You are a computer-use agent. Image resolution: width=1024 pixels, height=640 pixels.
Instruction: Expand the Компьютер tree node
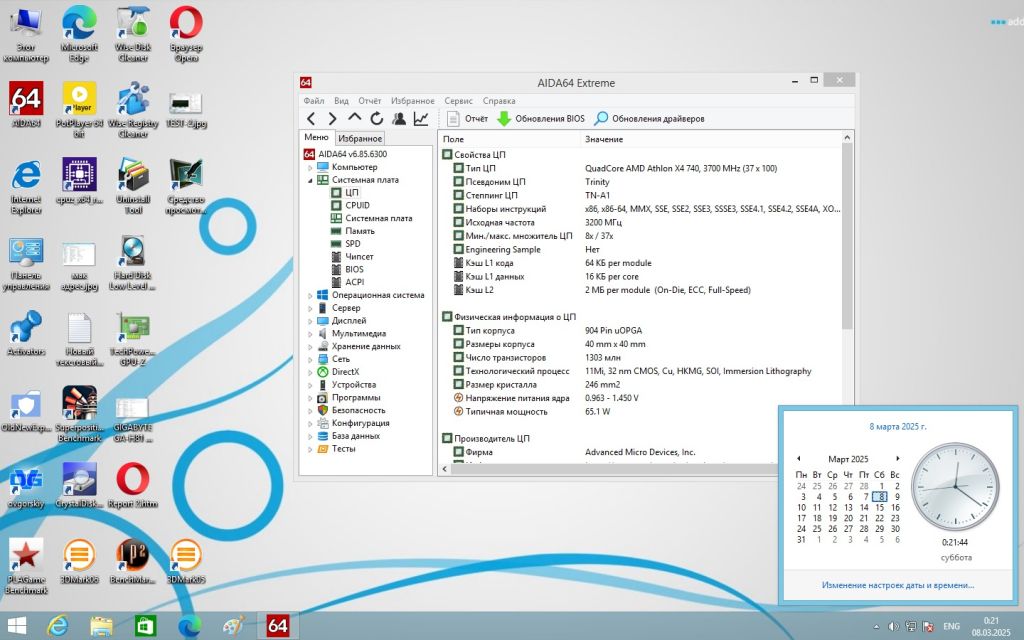click(x=310, y=168)
